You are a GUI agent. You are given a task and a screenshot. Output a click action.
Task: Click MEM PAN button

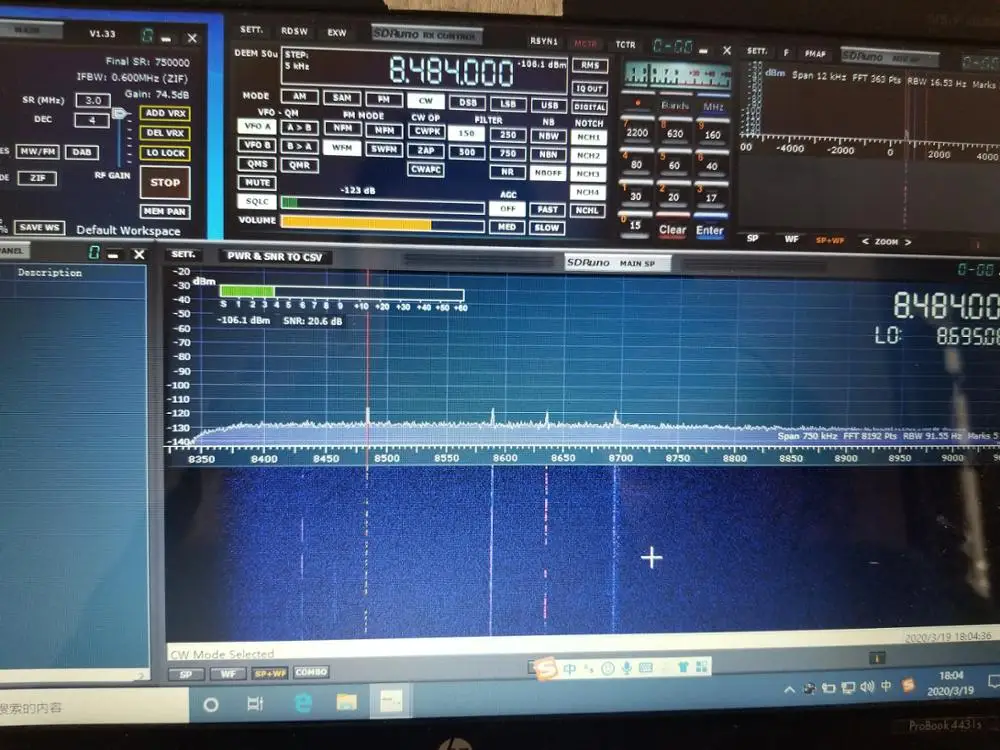(x=165, y=211)
